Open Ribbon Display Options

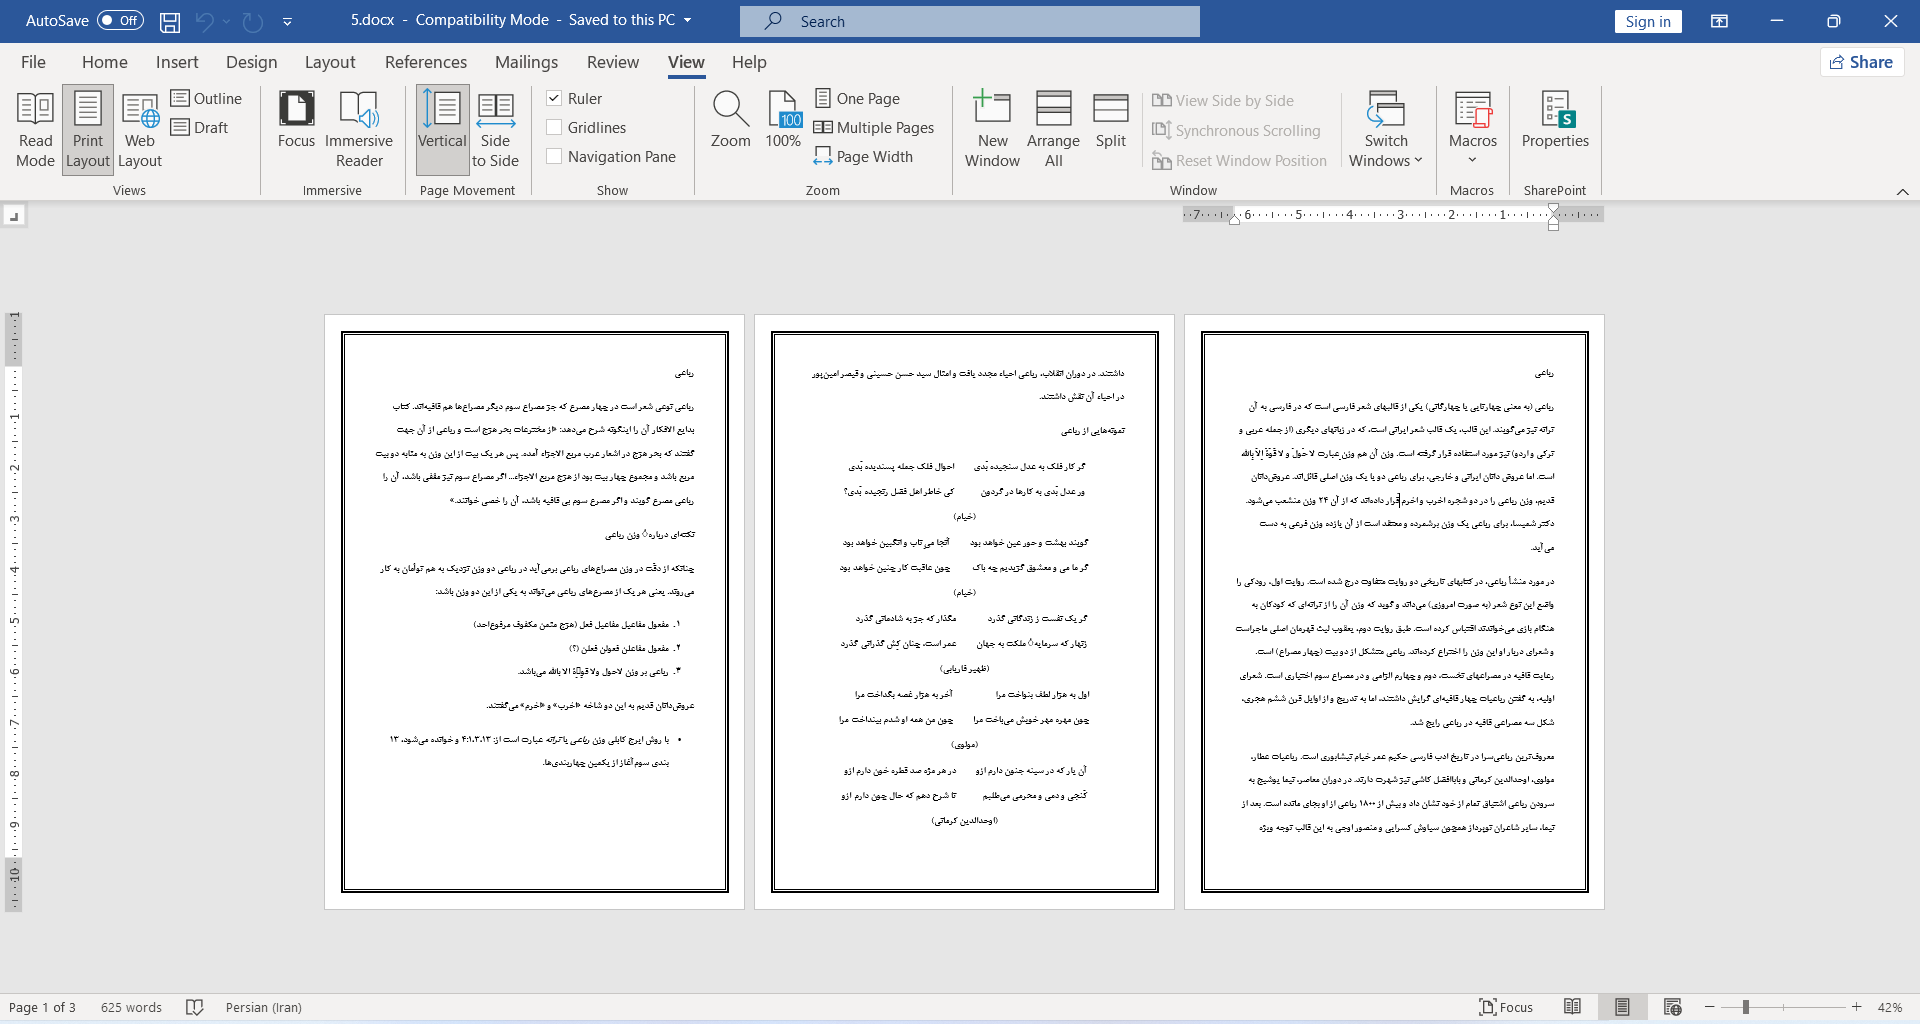[x=1720, y=21]
